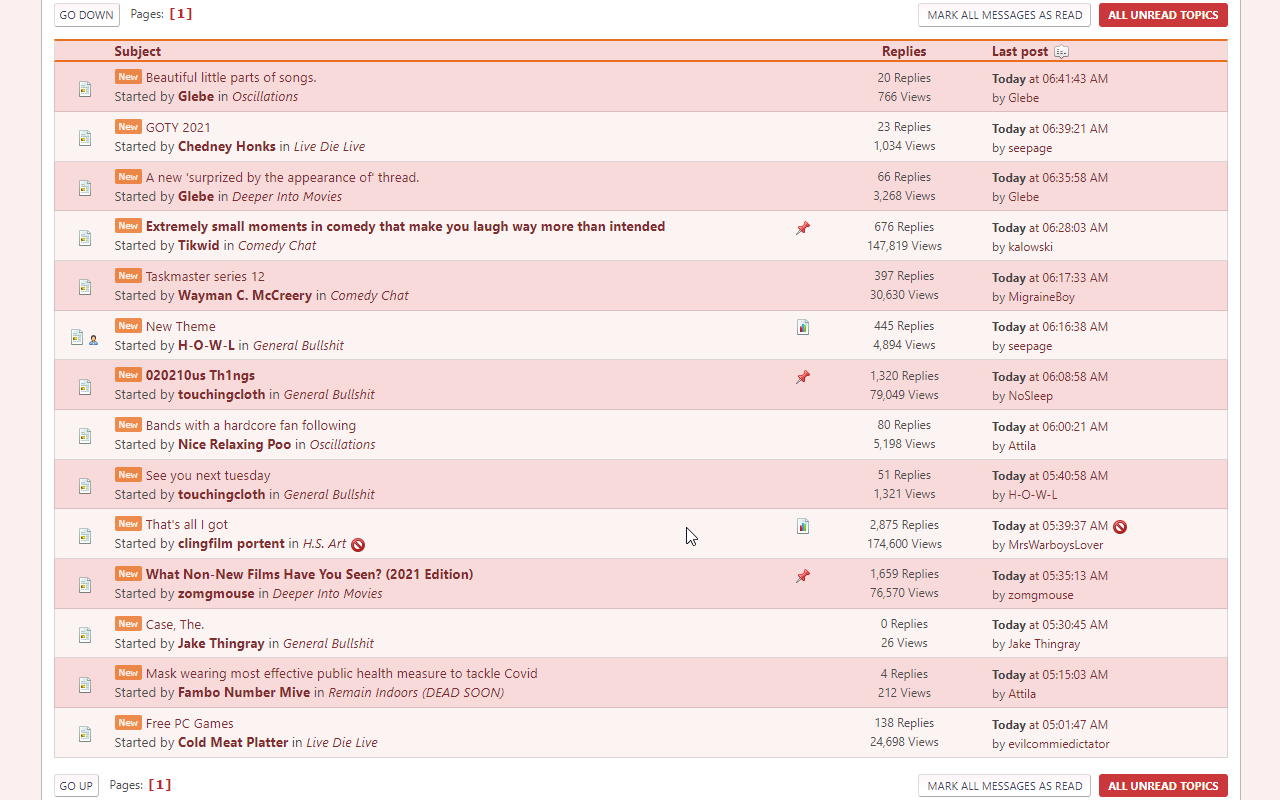The width and height of the screenshot is (1280, 800).
Task: Open last poster MigraineBoy's profile
Action: coord(1041,297)
